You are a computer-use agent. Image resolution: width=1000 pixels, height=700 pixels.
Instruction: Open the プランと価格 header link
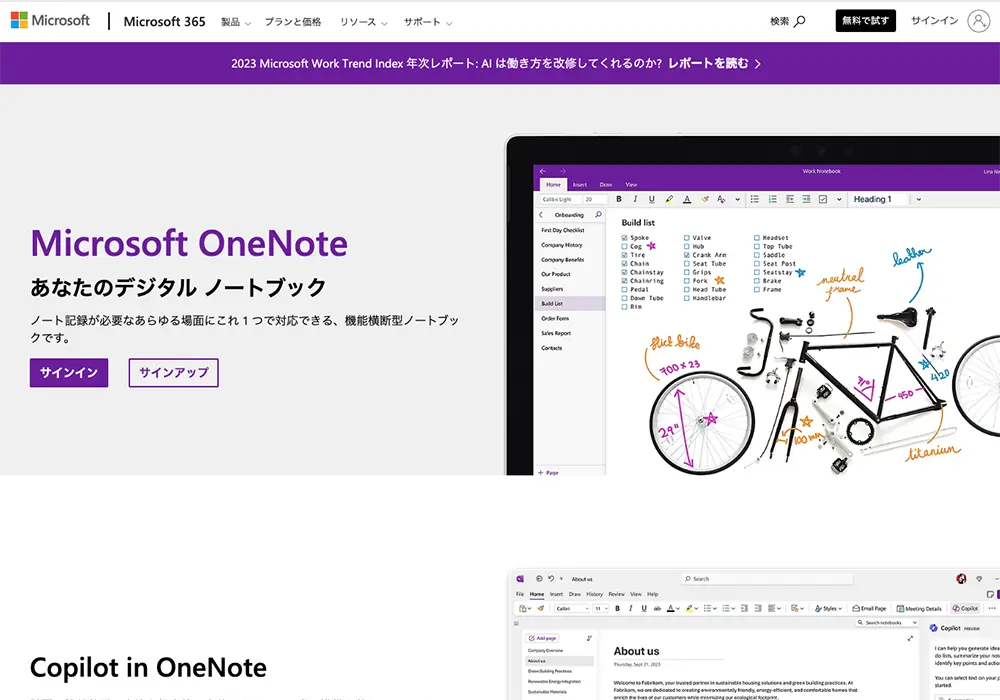pos(293,22)
